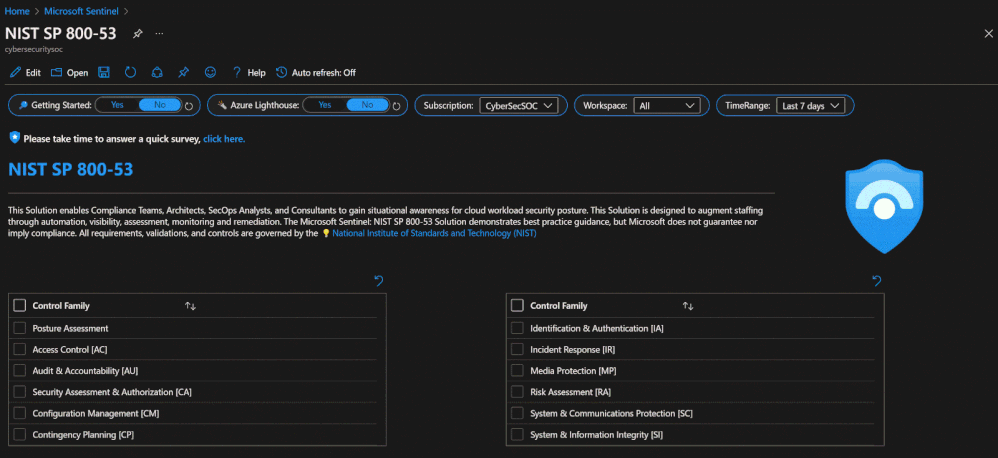
Task: Refresh the workbook using circular arrow icon
Action: (130, 73)
